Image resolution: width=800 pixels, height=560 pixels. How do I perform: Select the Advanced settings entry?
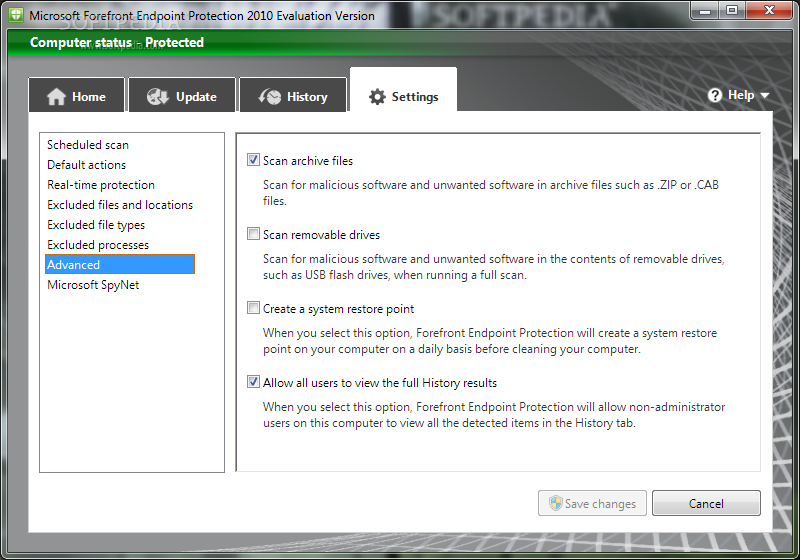(120, 264)
